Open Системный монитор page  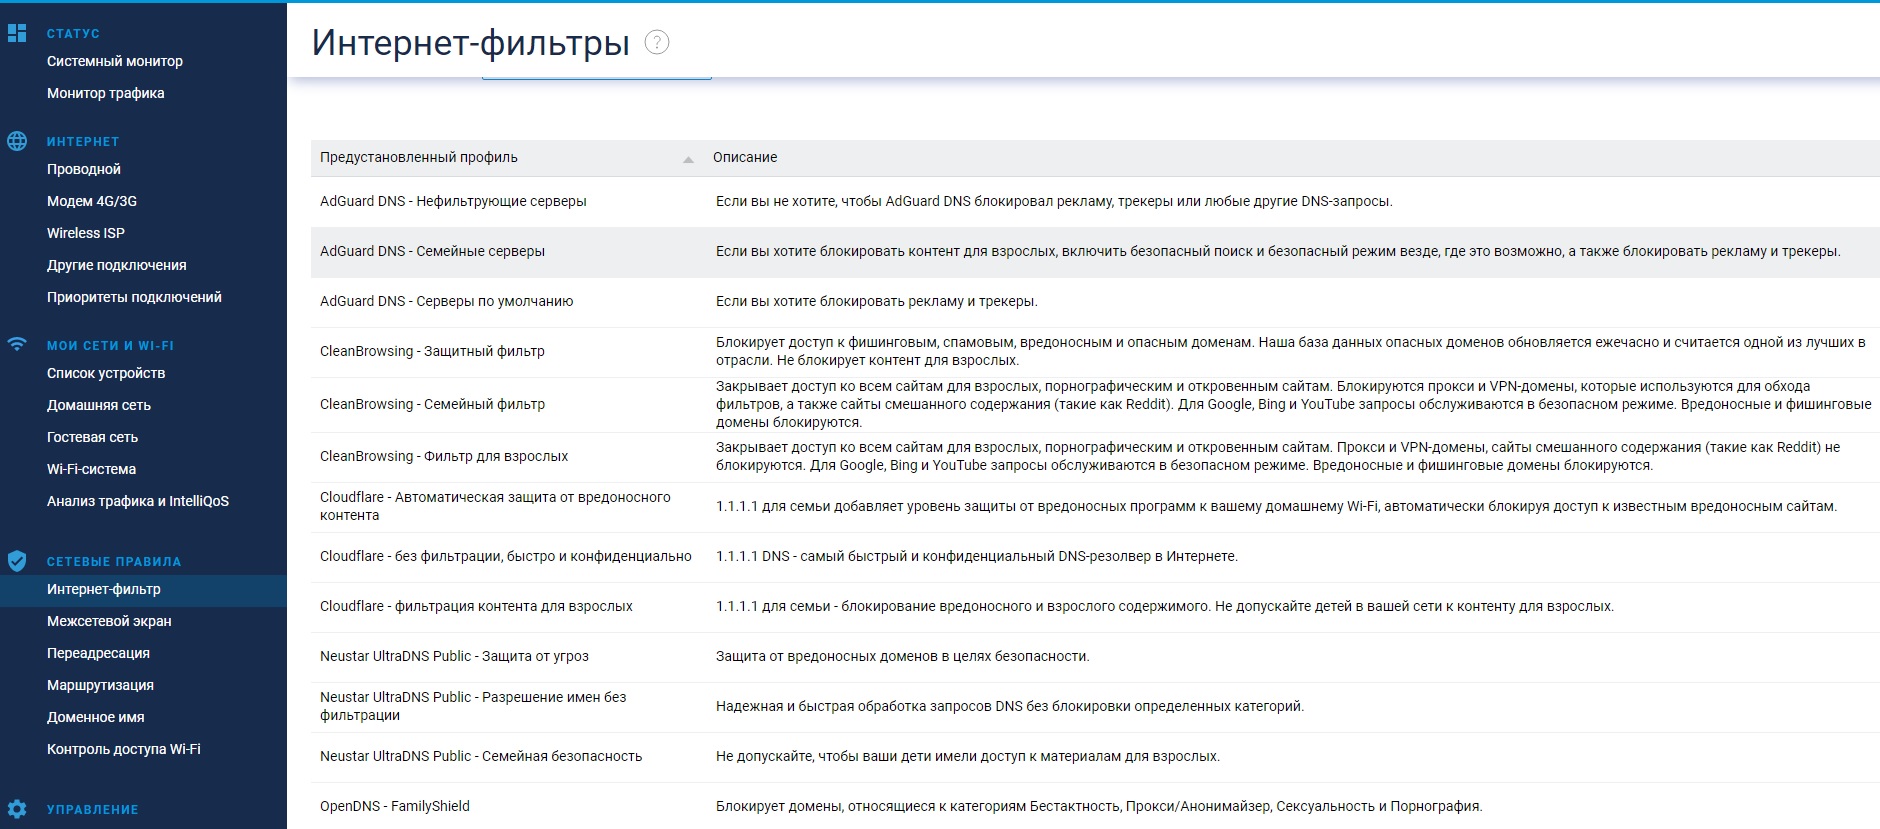[x=114, y=61]
